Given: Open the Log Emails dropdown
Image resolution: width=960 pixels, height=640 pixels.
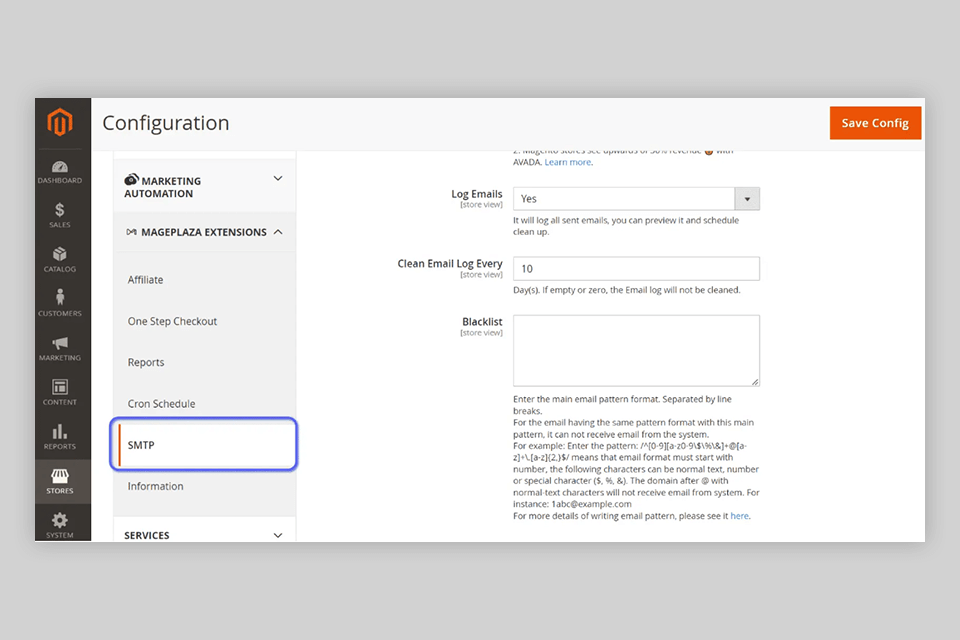Looking at the screenshot, I should tap(636, 198).
